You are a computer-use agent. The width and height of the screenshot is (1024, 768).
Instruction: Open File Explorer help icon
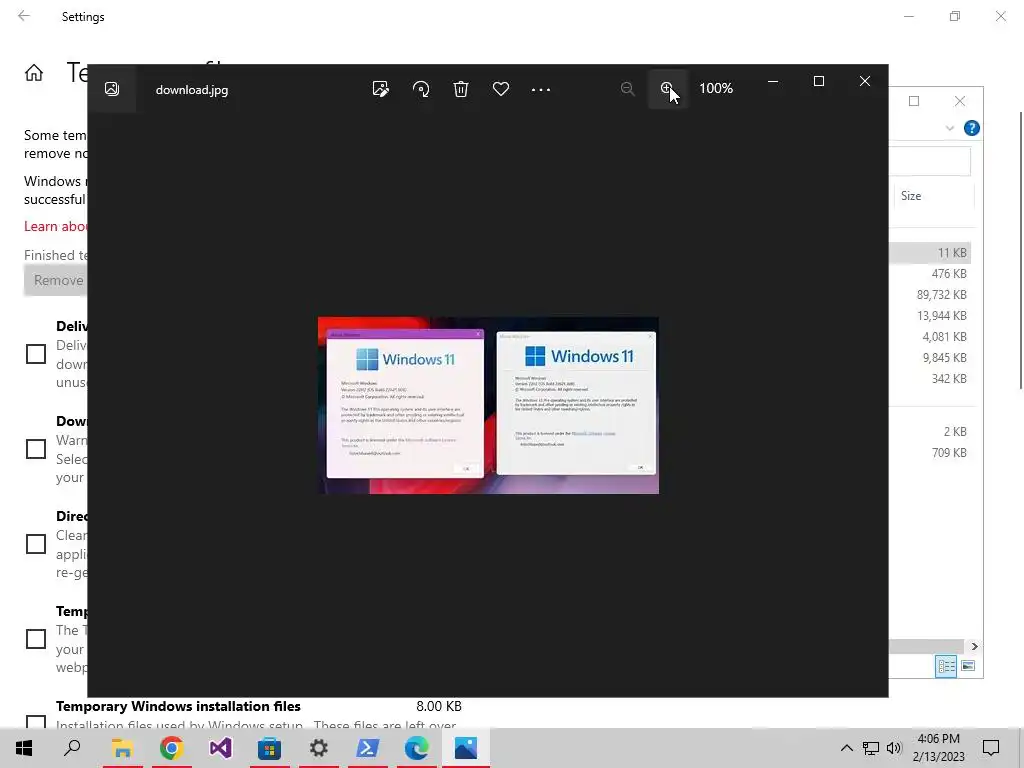(971, 128)
